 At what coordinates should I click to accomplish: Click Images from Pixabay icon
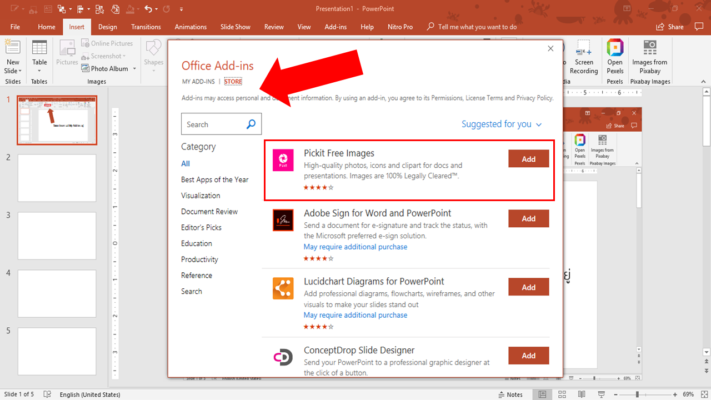(650, 48)
